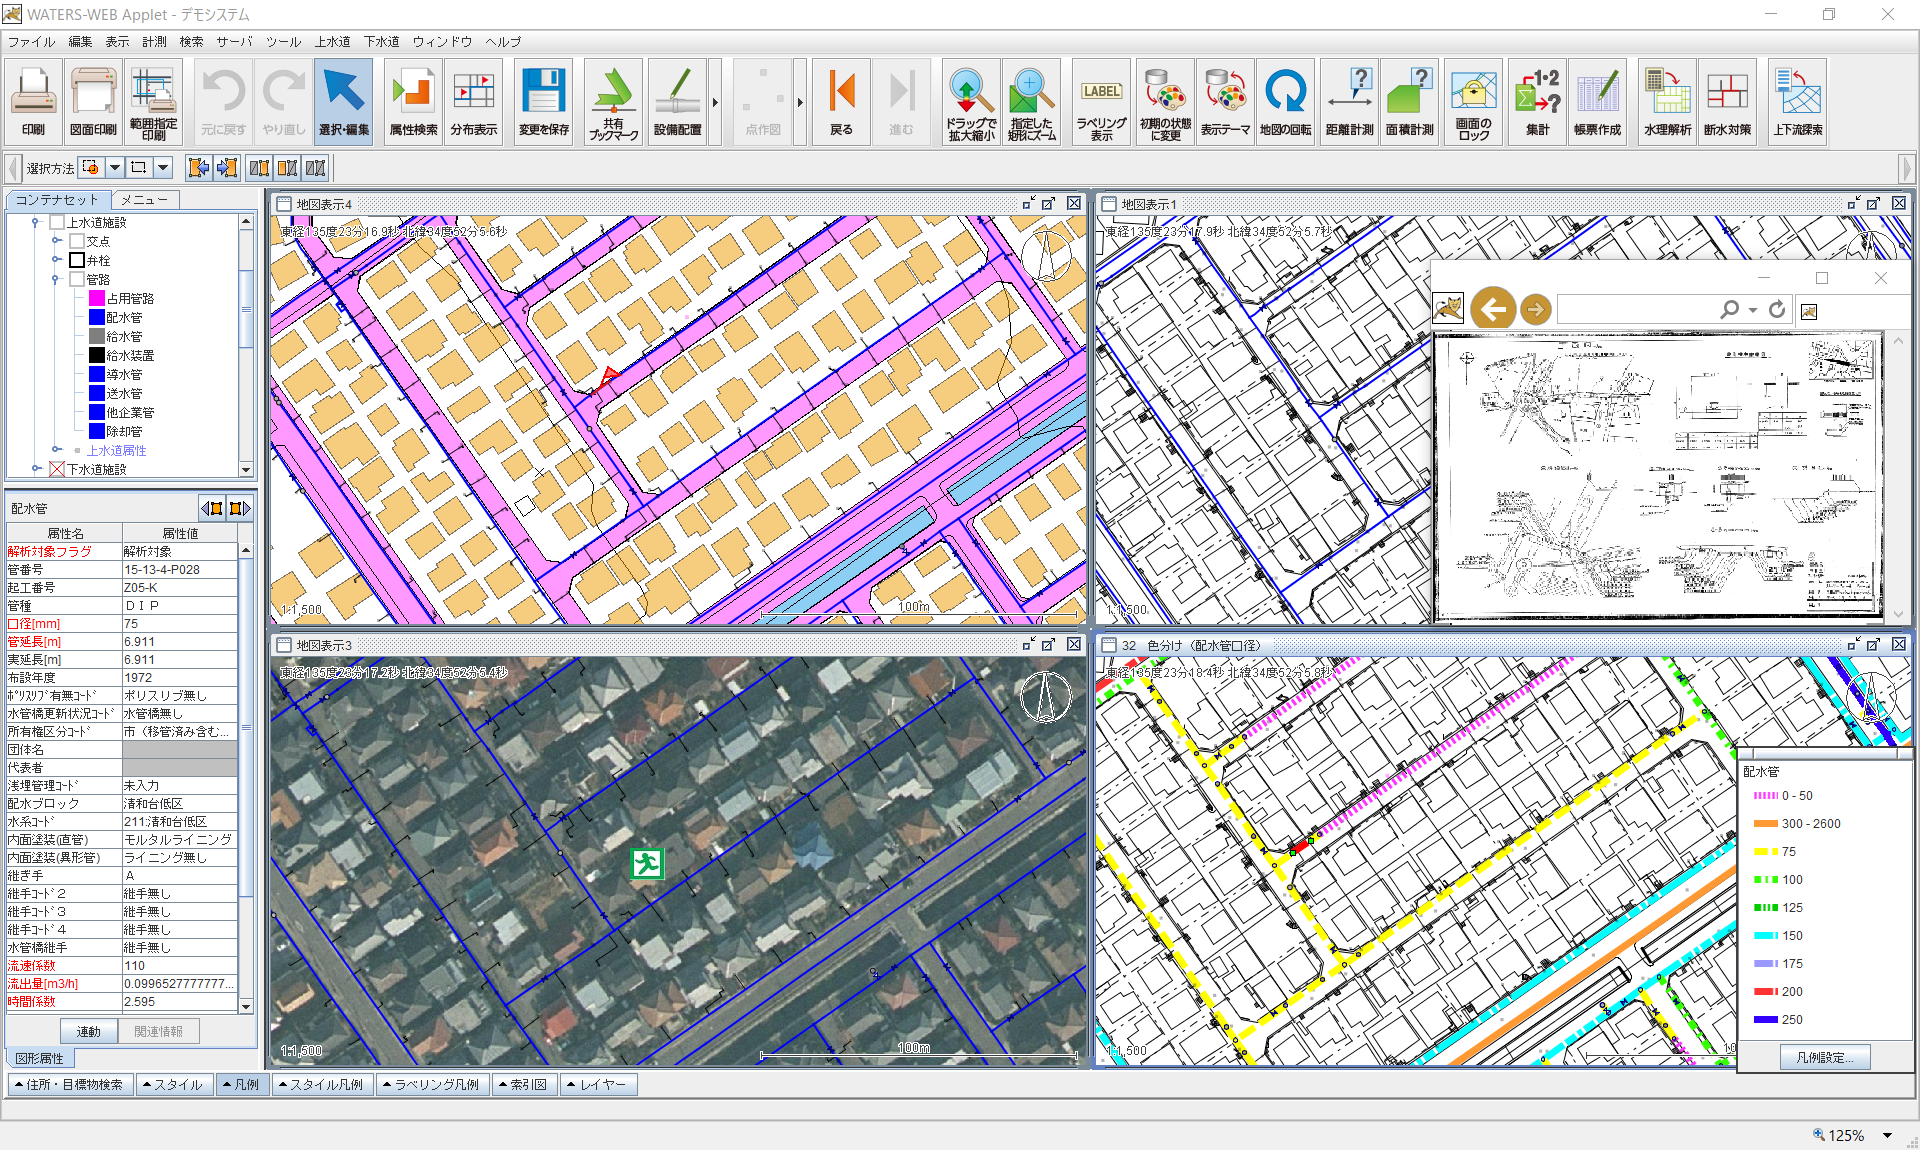Click the magenta 占用管路 color swatch
Screen dimensions: 1920x1151
[x=97, y=298]
